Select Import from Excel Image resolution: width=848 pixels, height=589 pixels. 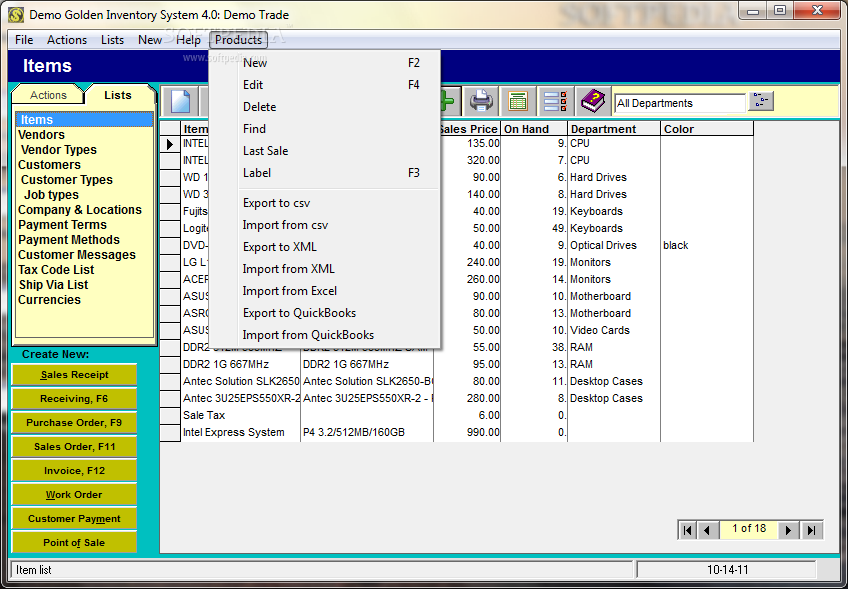[x=324, y=291]
